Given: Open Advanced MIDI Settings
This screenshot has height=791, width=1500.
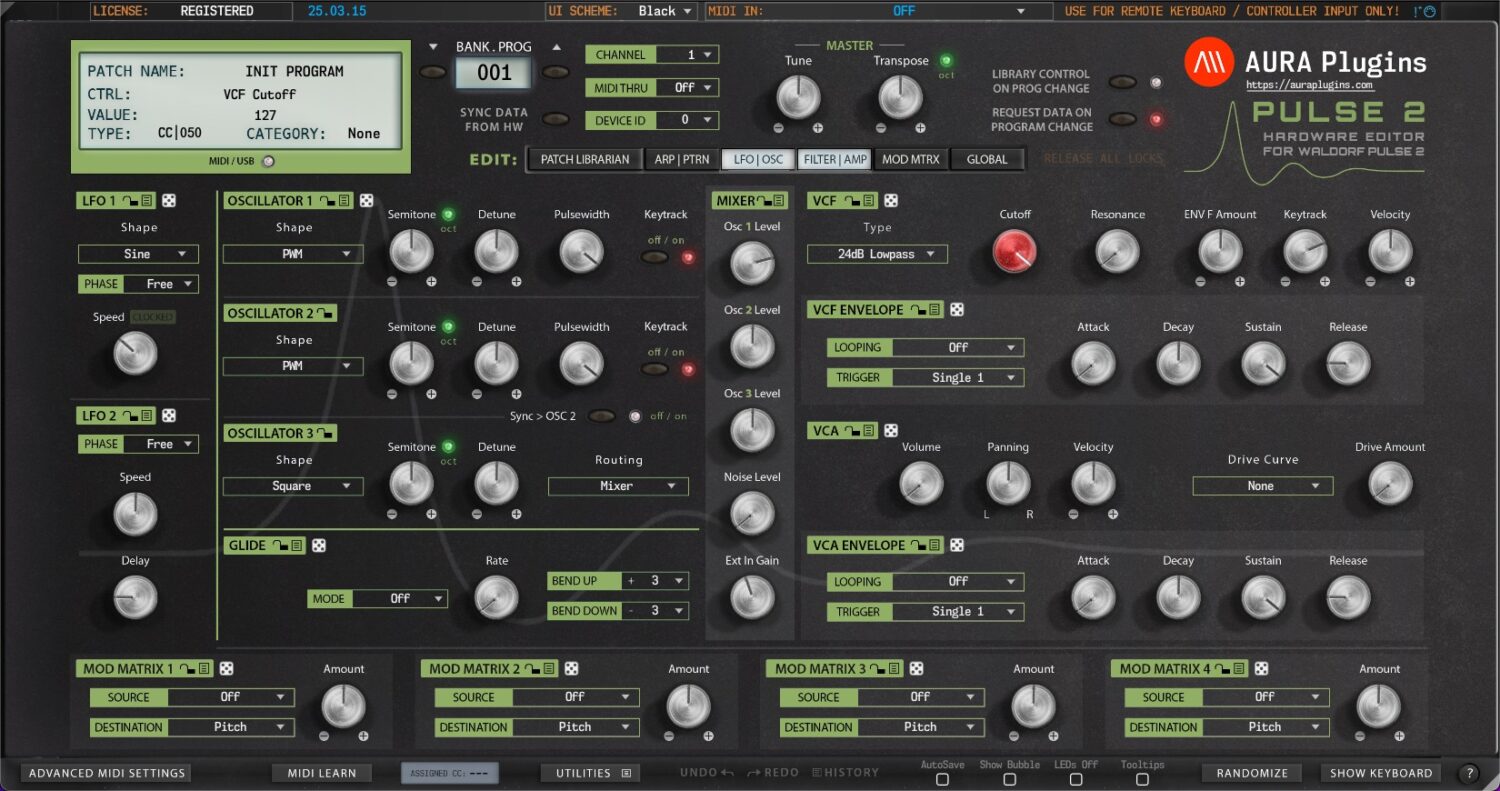Looking at the screenshot, I should 107,773.
